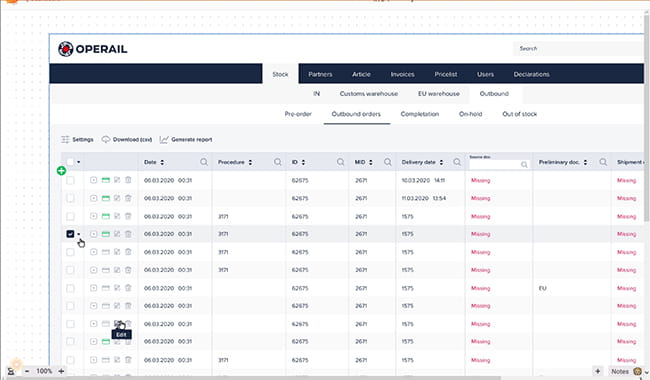Click the plus-box icon in the EU row
The height and width of the screenshot is (380, 650).
pos(94,288)
